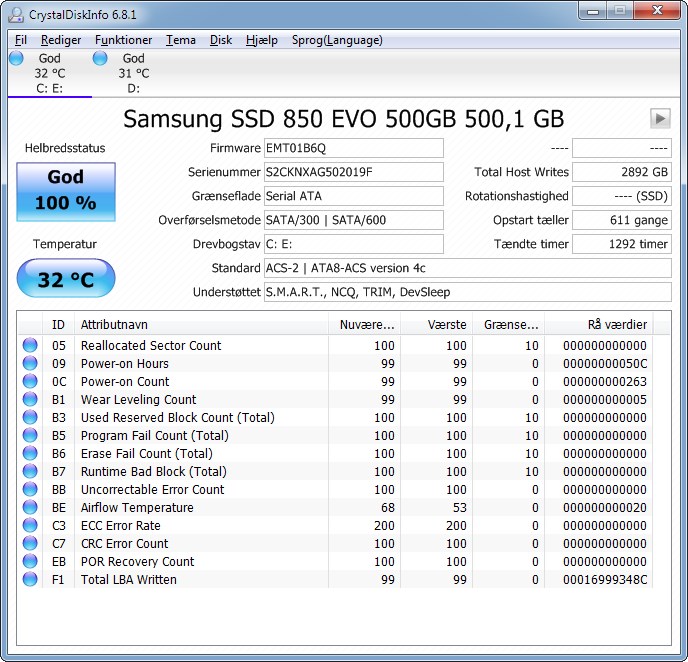This screenshot has width=688, height=662.
Task: Click the Firmware field EMT01B6Q
Action: (354, 148)
